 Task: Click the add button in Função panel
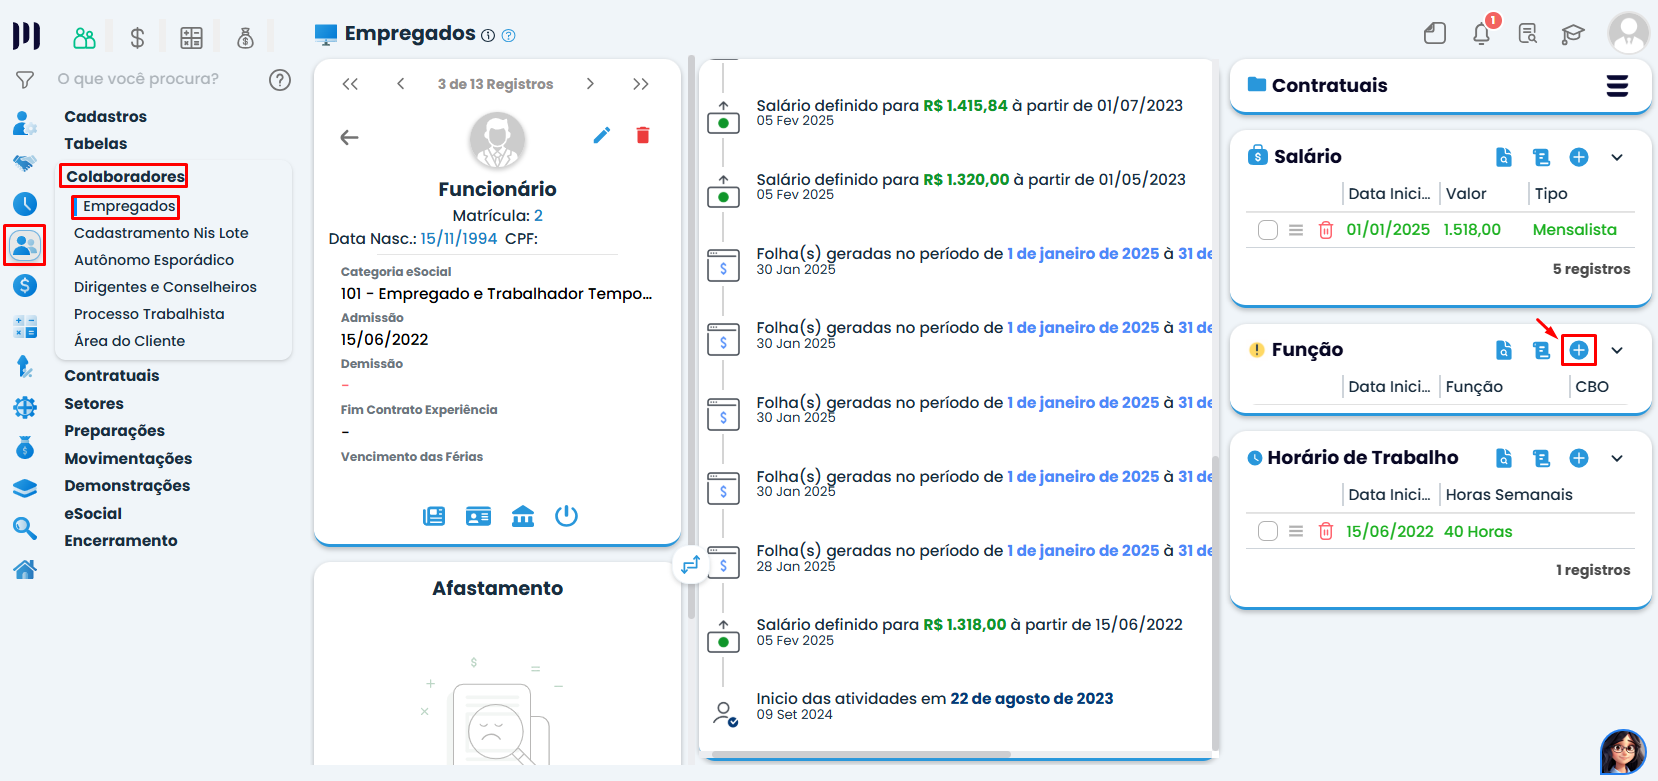click(x=1578, y=350)
